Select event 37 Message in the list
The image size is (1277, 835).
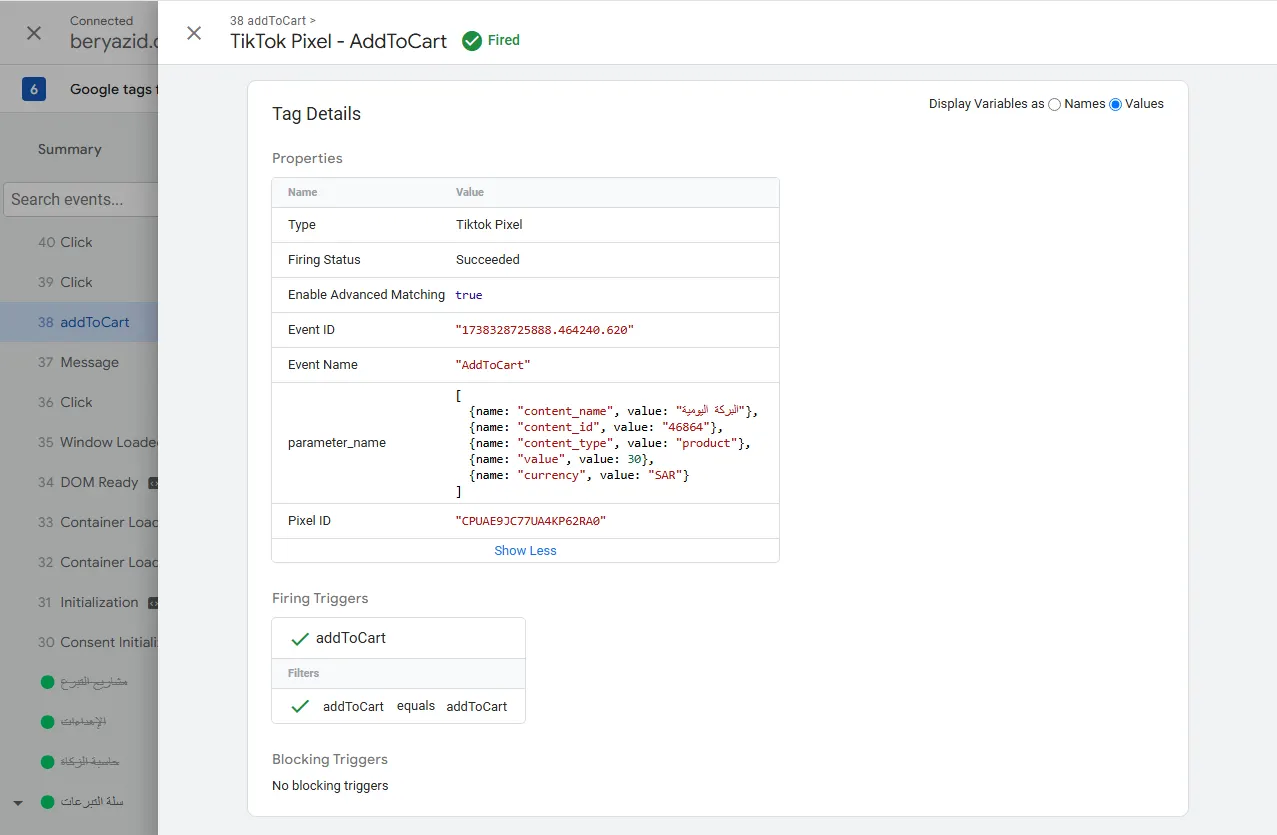pyautogui.click(x=79, y=362)
